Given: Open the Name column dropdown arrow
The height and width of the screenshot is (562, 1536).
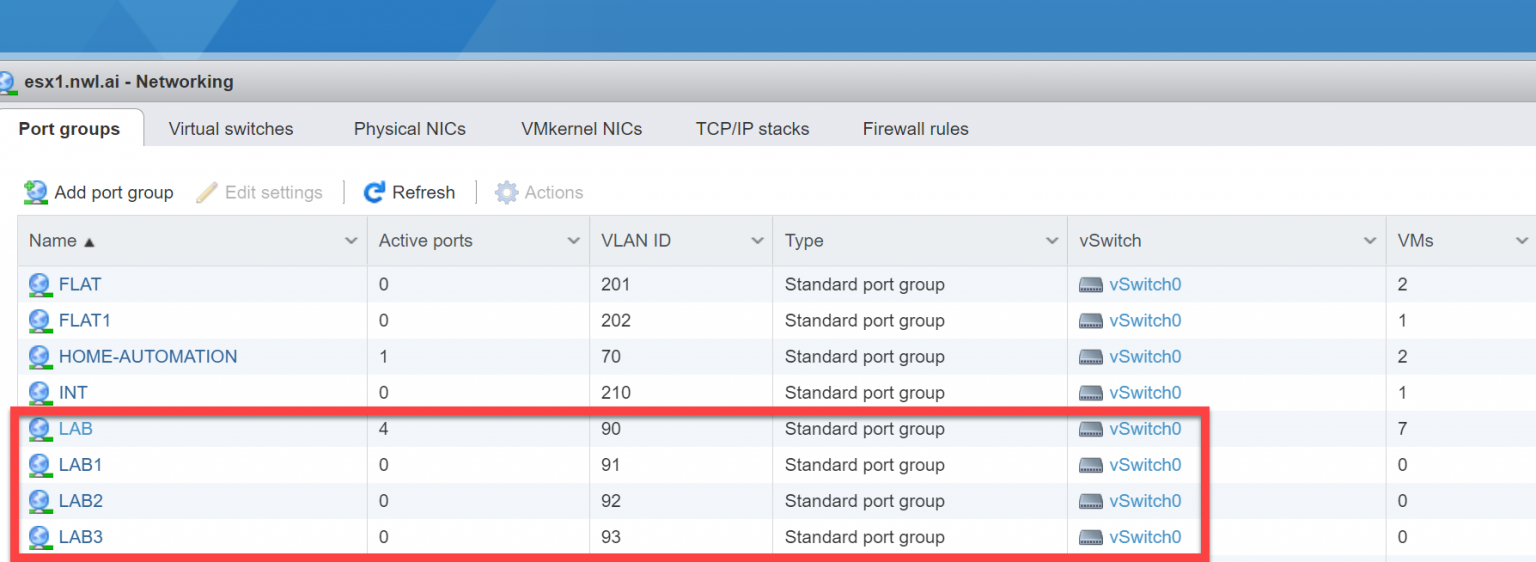Looking at the screenshot, I should click(x=351, y=241).
